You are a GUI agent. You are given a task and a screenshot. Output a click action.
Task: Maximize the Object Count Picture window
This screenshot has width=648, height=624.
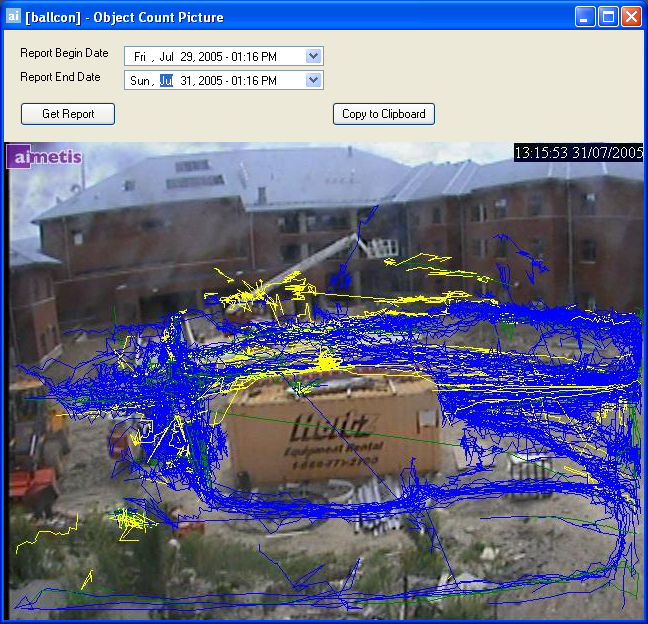[608, 17]
